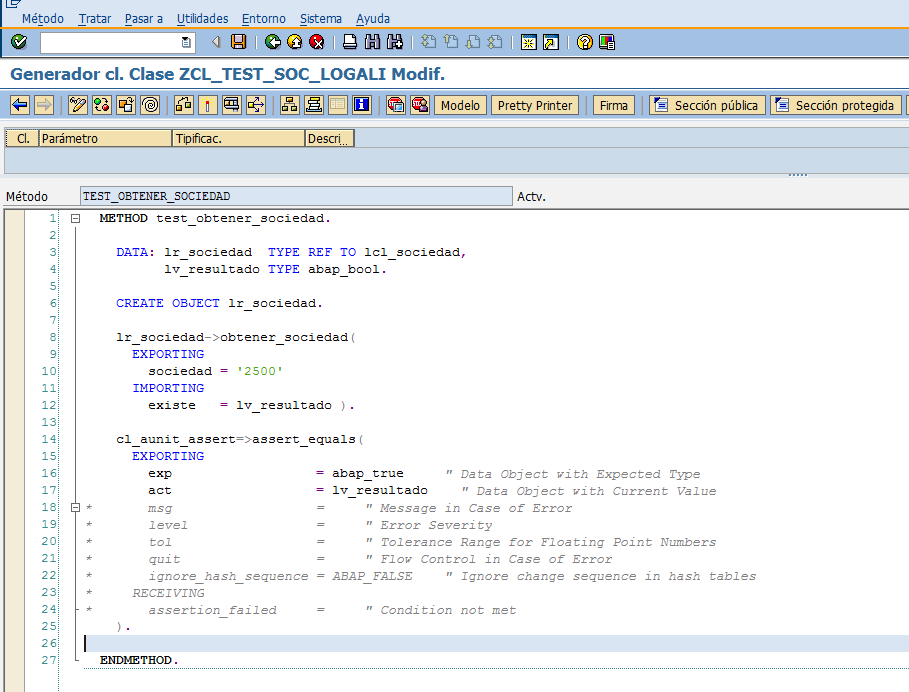
Task: Click the Where-Used List icon
Action: pos(256,105)
